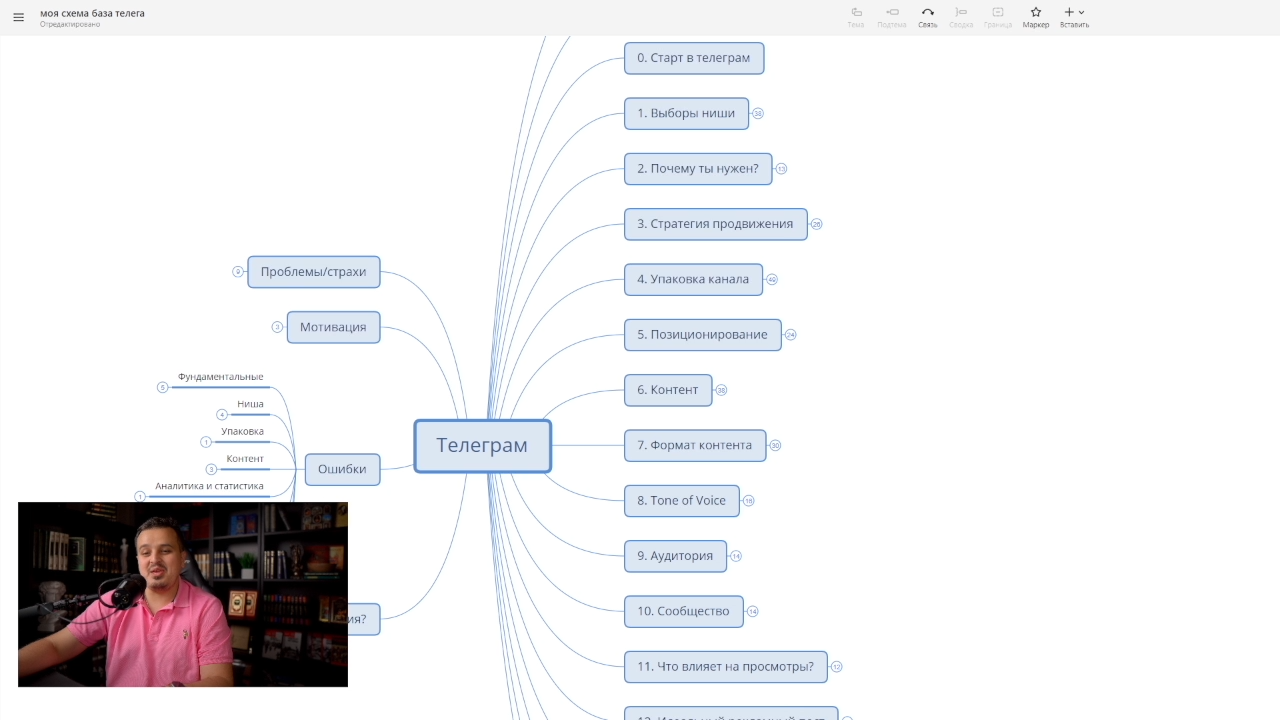Click the Сводка summary icon
Image resolution: width=1280 pixels, height=720 pixels.
(x=961, y=17)
